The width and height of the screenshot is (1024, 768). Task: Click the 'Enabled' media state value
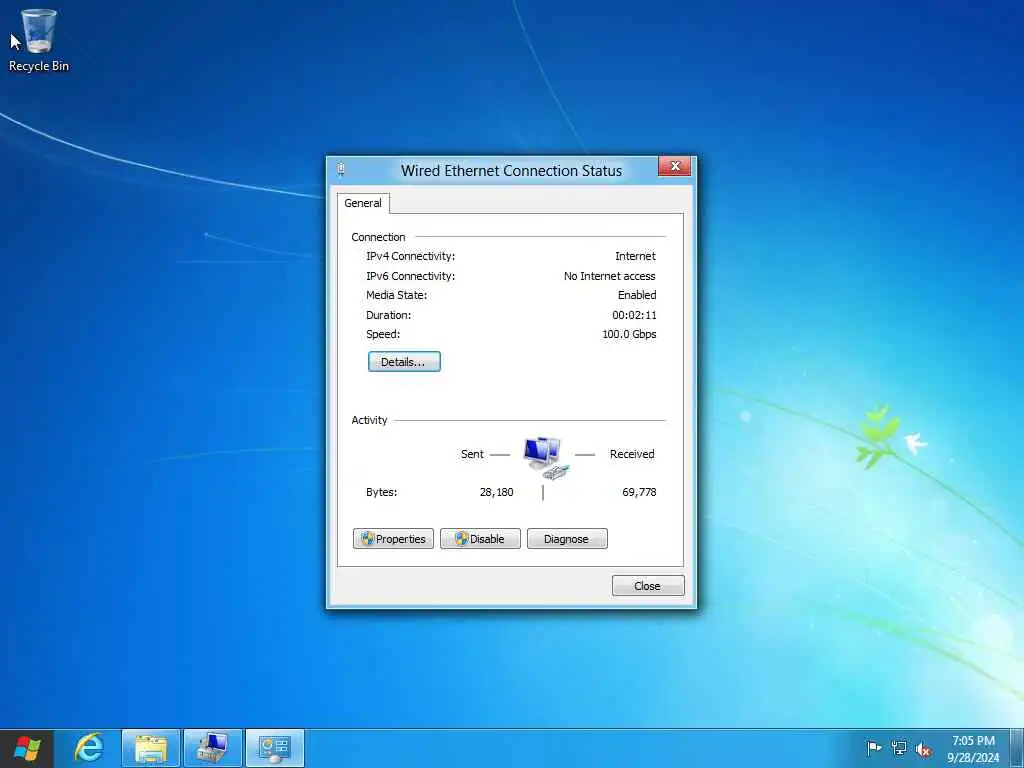point(637,295)
